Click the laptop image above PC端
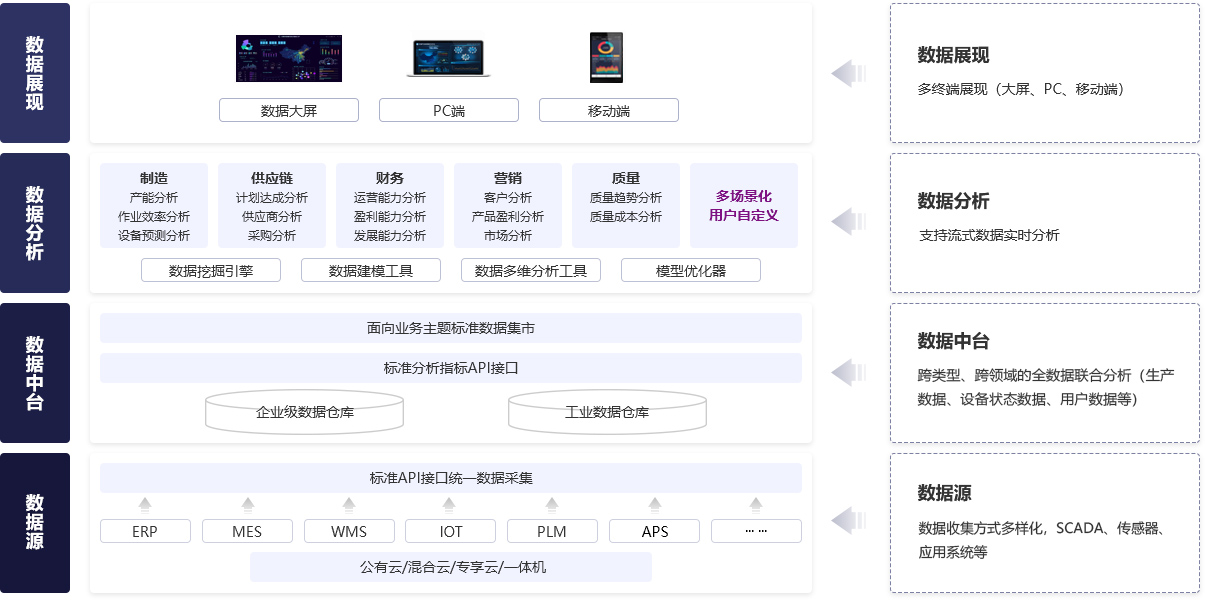The height and width of the screenshot is (600, 1205). tap(449, 59)
